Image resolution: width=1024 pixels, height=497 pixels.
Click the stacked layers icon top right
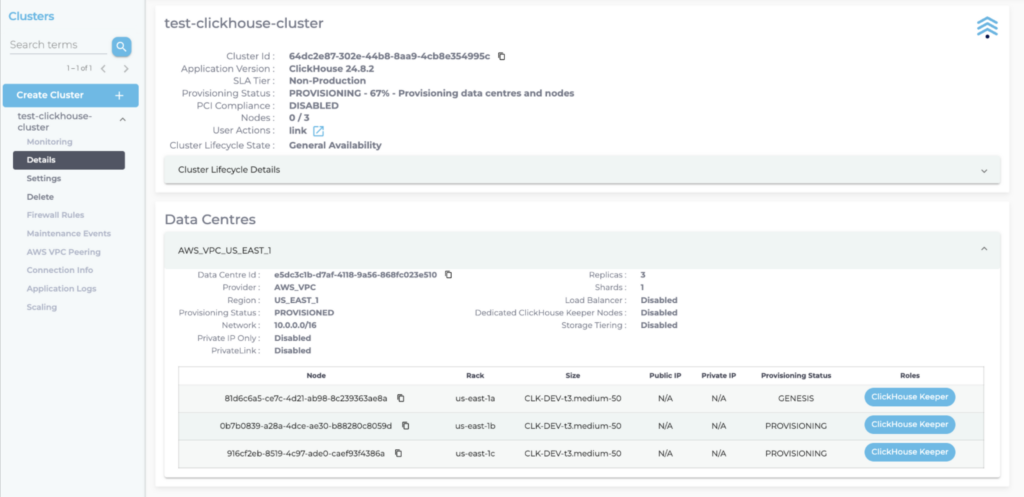[x=987, y=27]
